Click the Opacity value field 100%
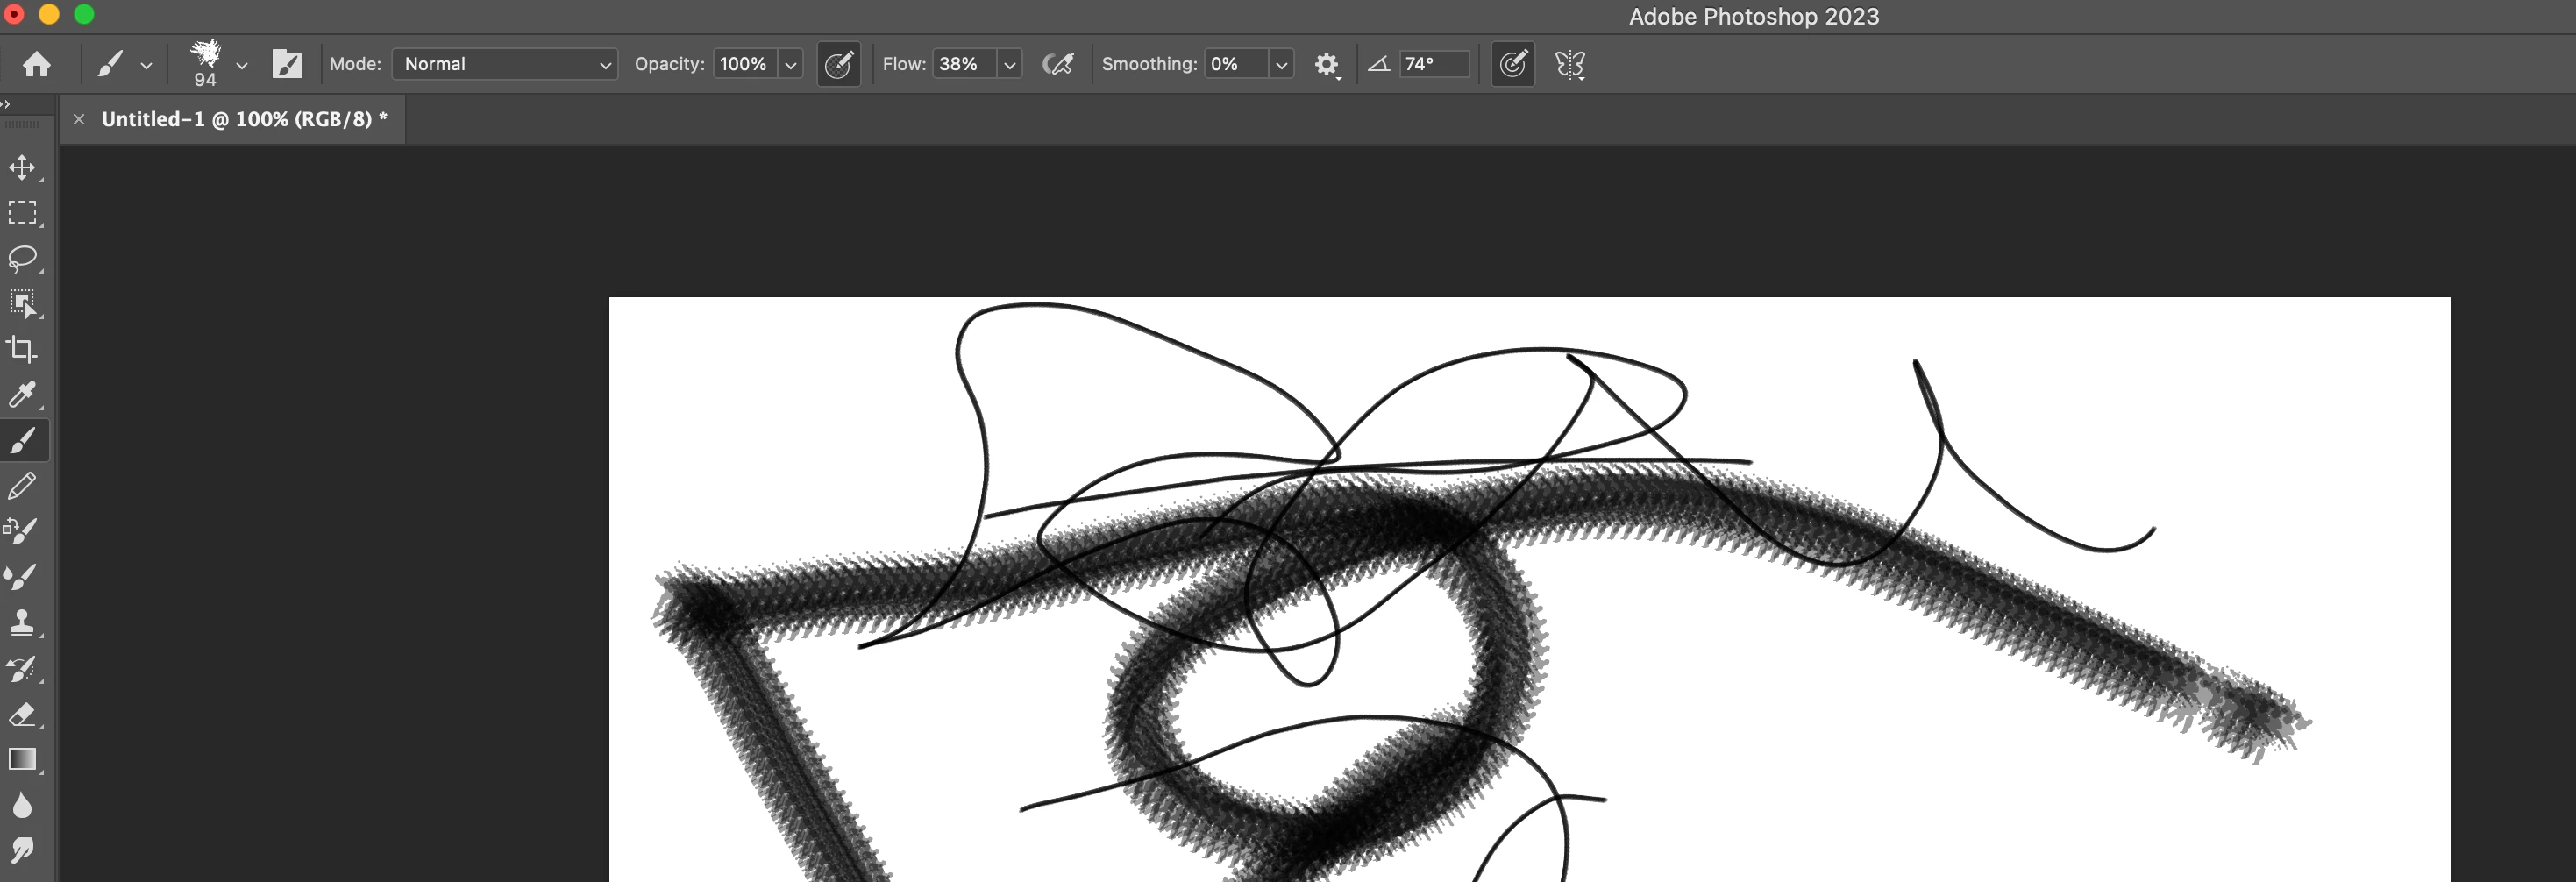Viewport: 2576px width, 882px height. [x=744, y=64]
